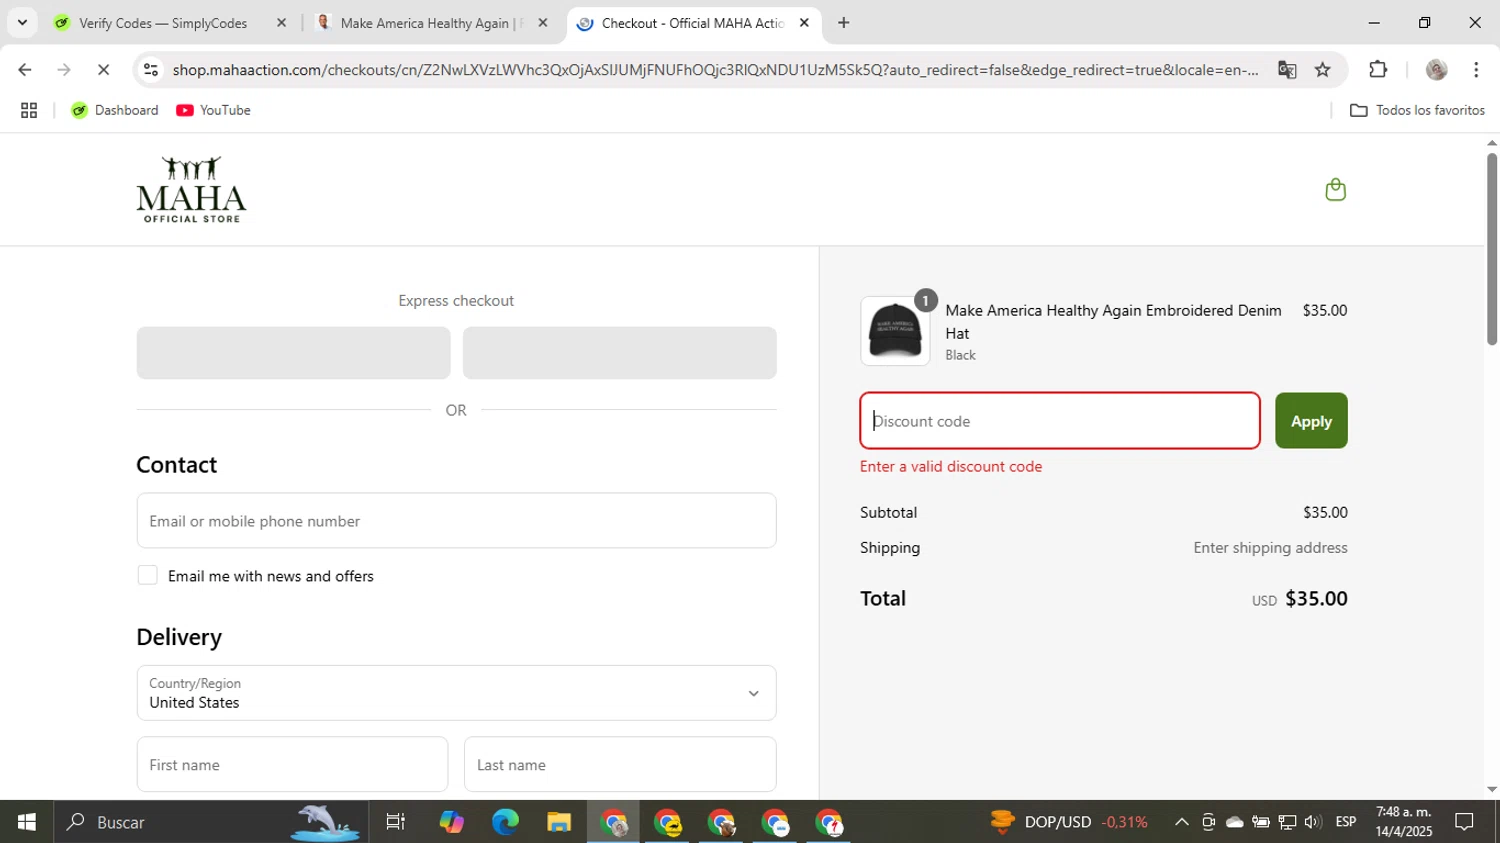Click the Buscar taskbar search box
The image size is (1500, 843).
tap(210, 822)
